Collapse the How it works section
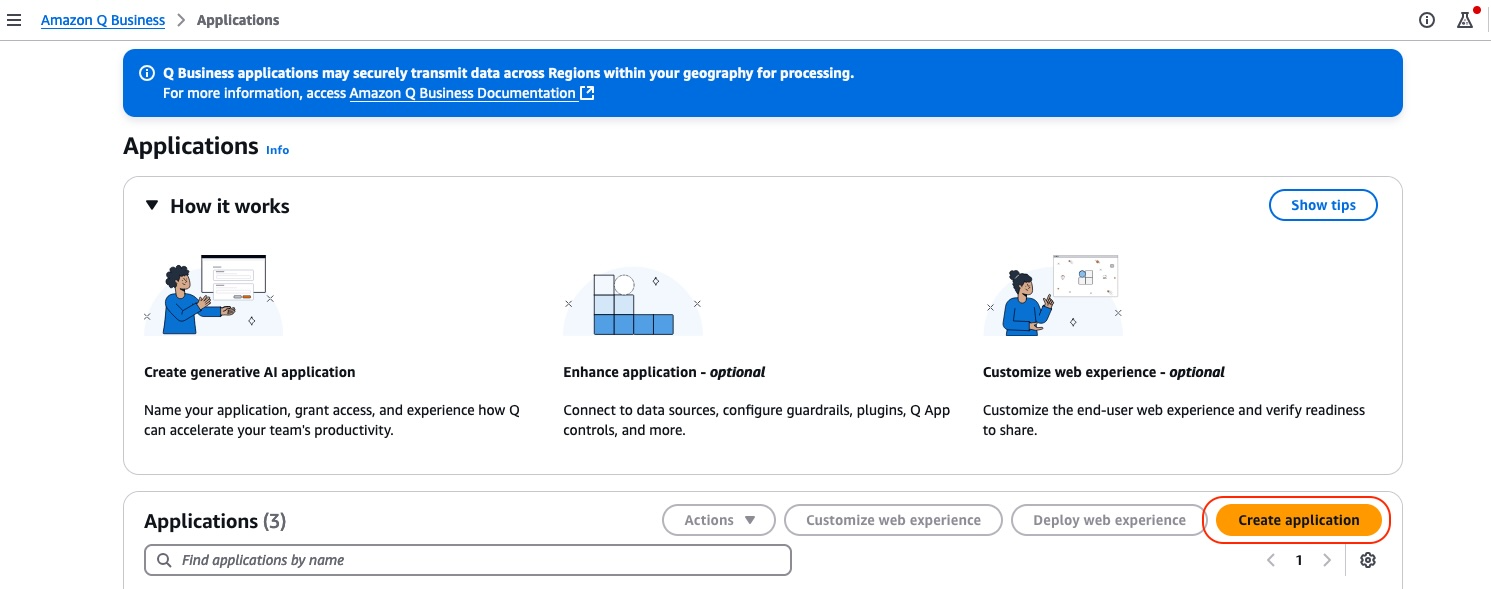 click(152, 205)
